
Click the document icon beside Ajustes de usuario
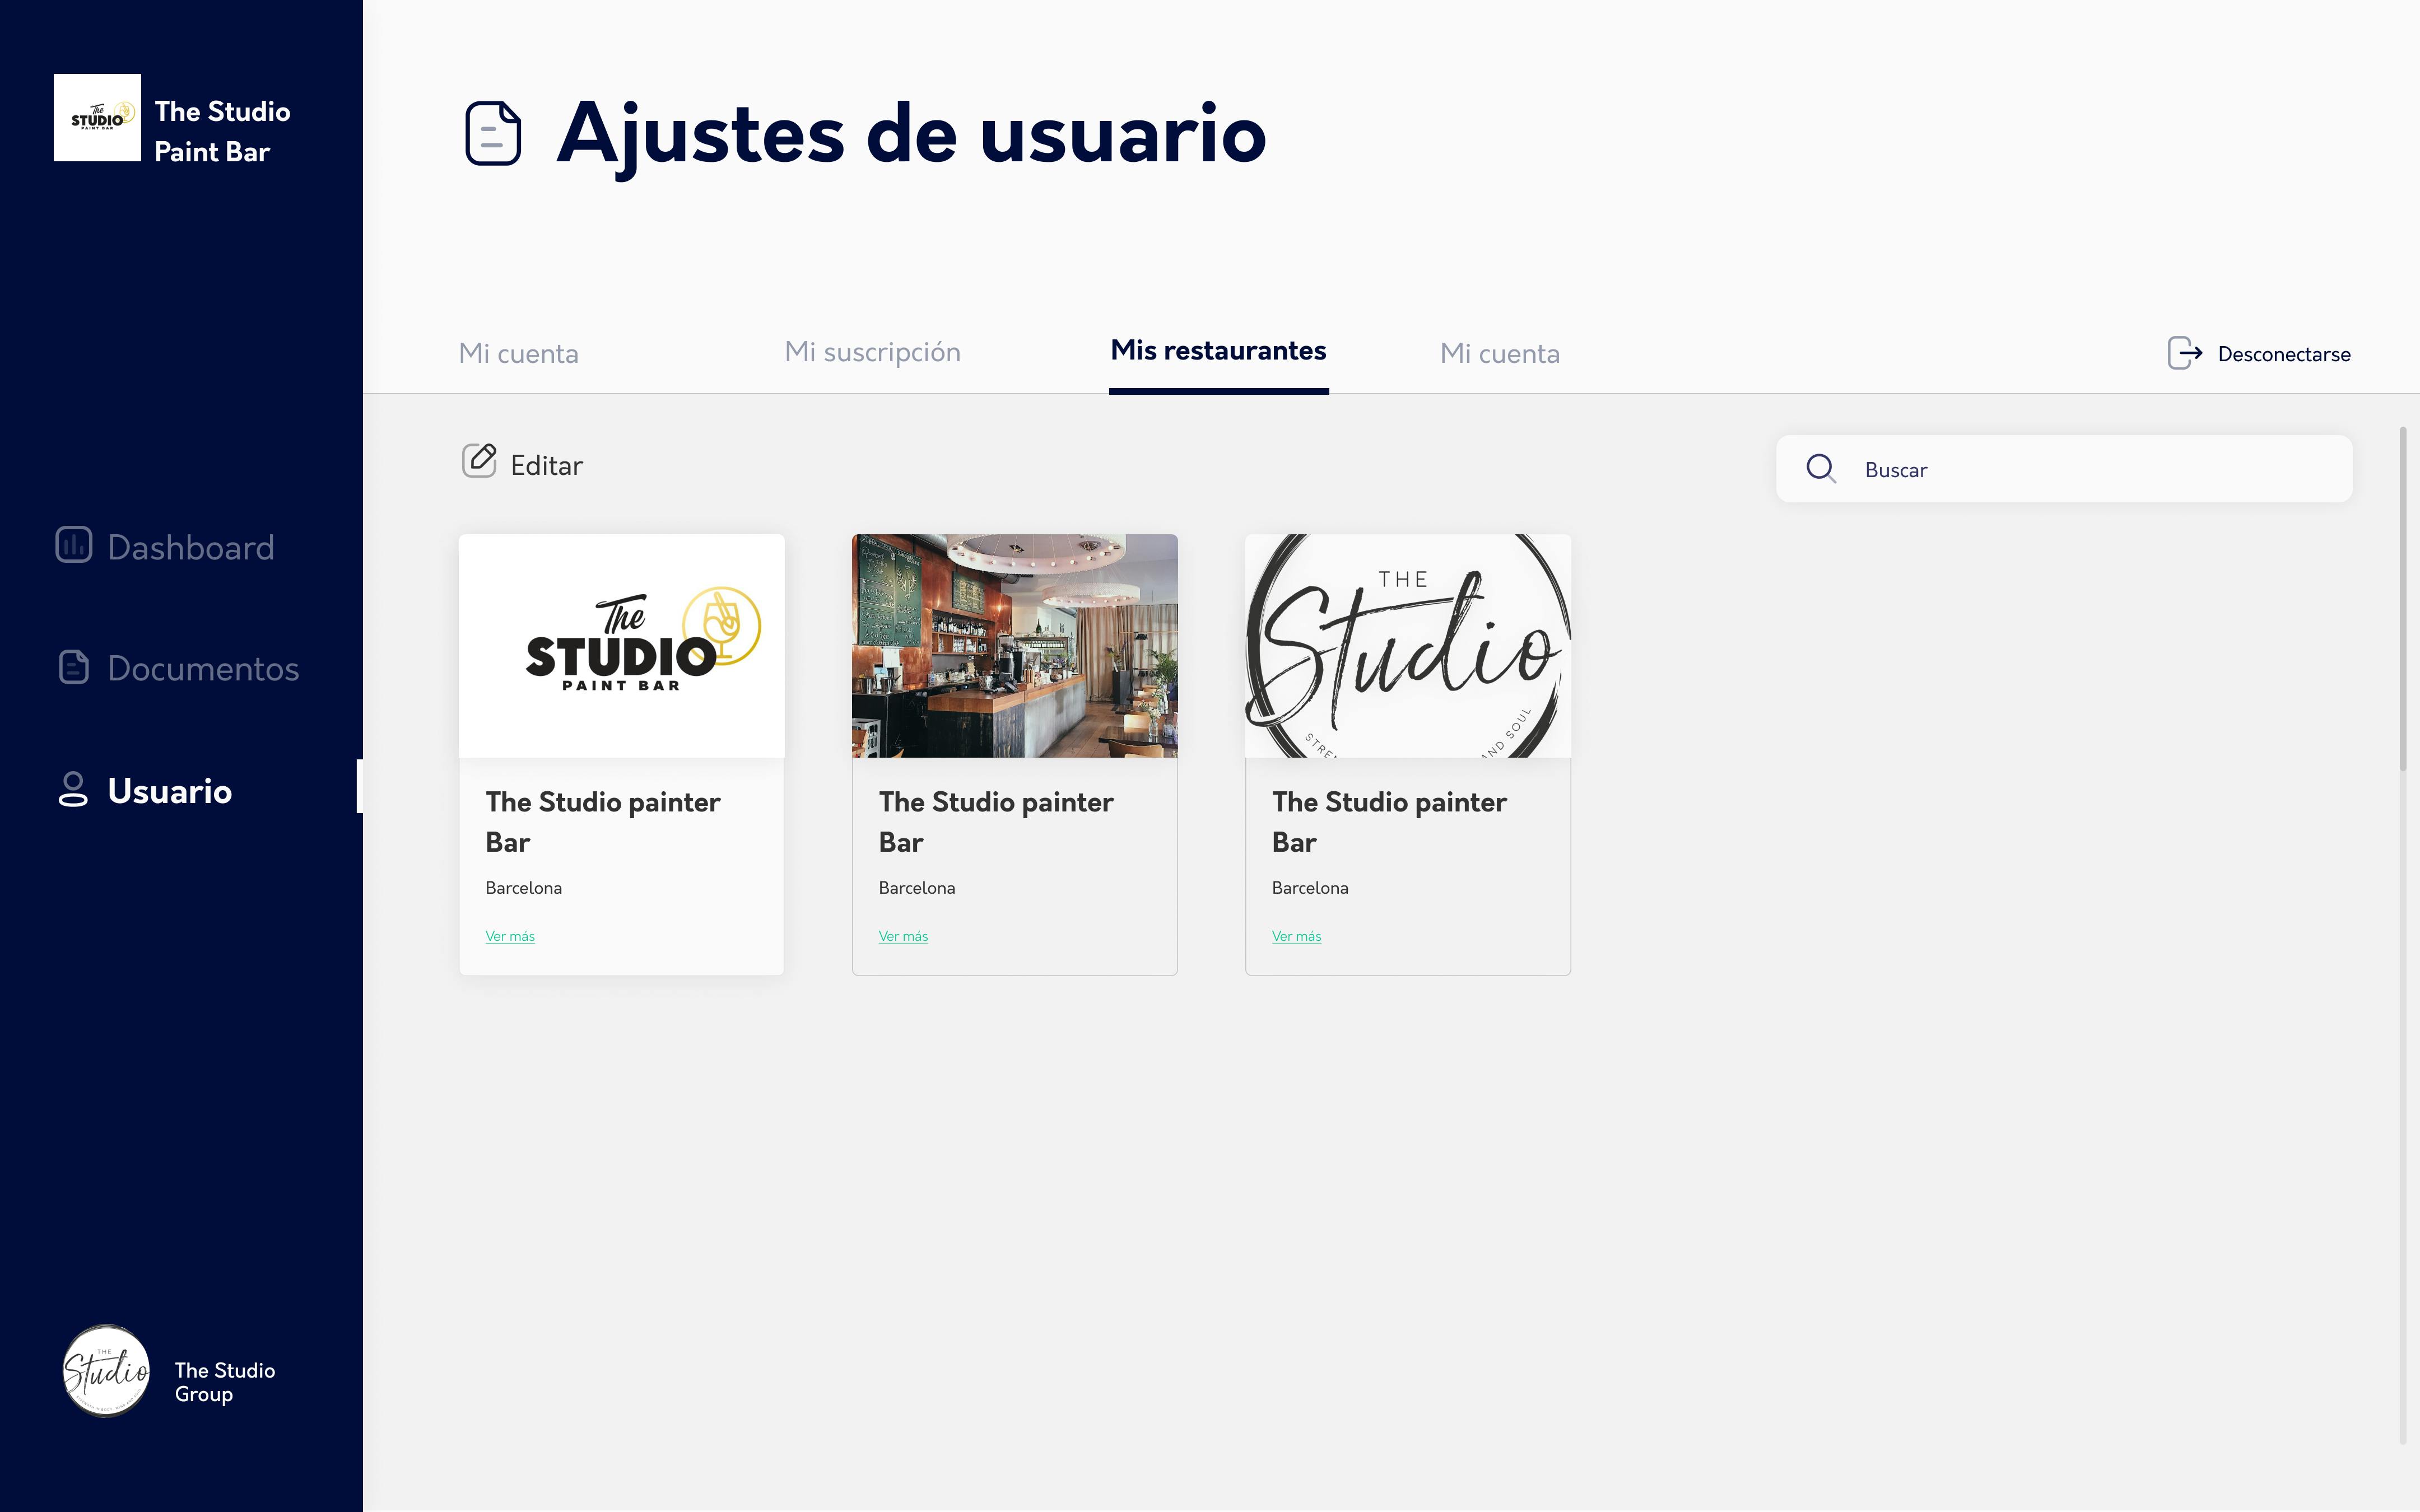[x=493, y=133]
